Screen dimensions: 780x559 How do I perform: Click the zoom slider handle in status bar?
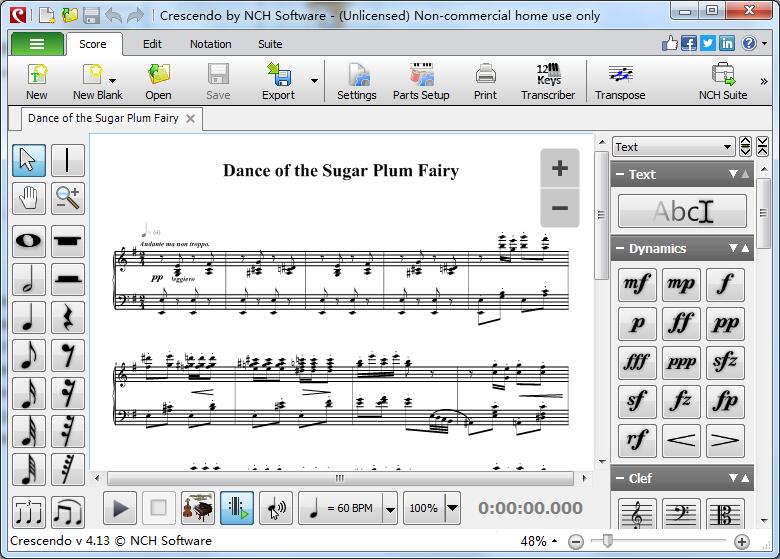click(607, 541)
